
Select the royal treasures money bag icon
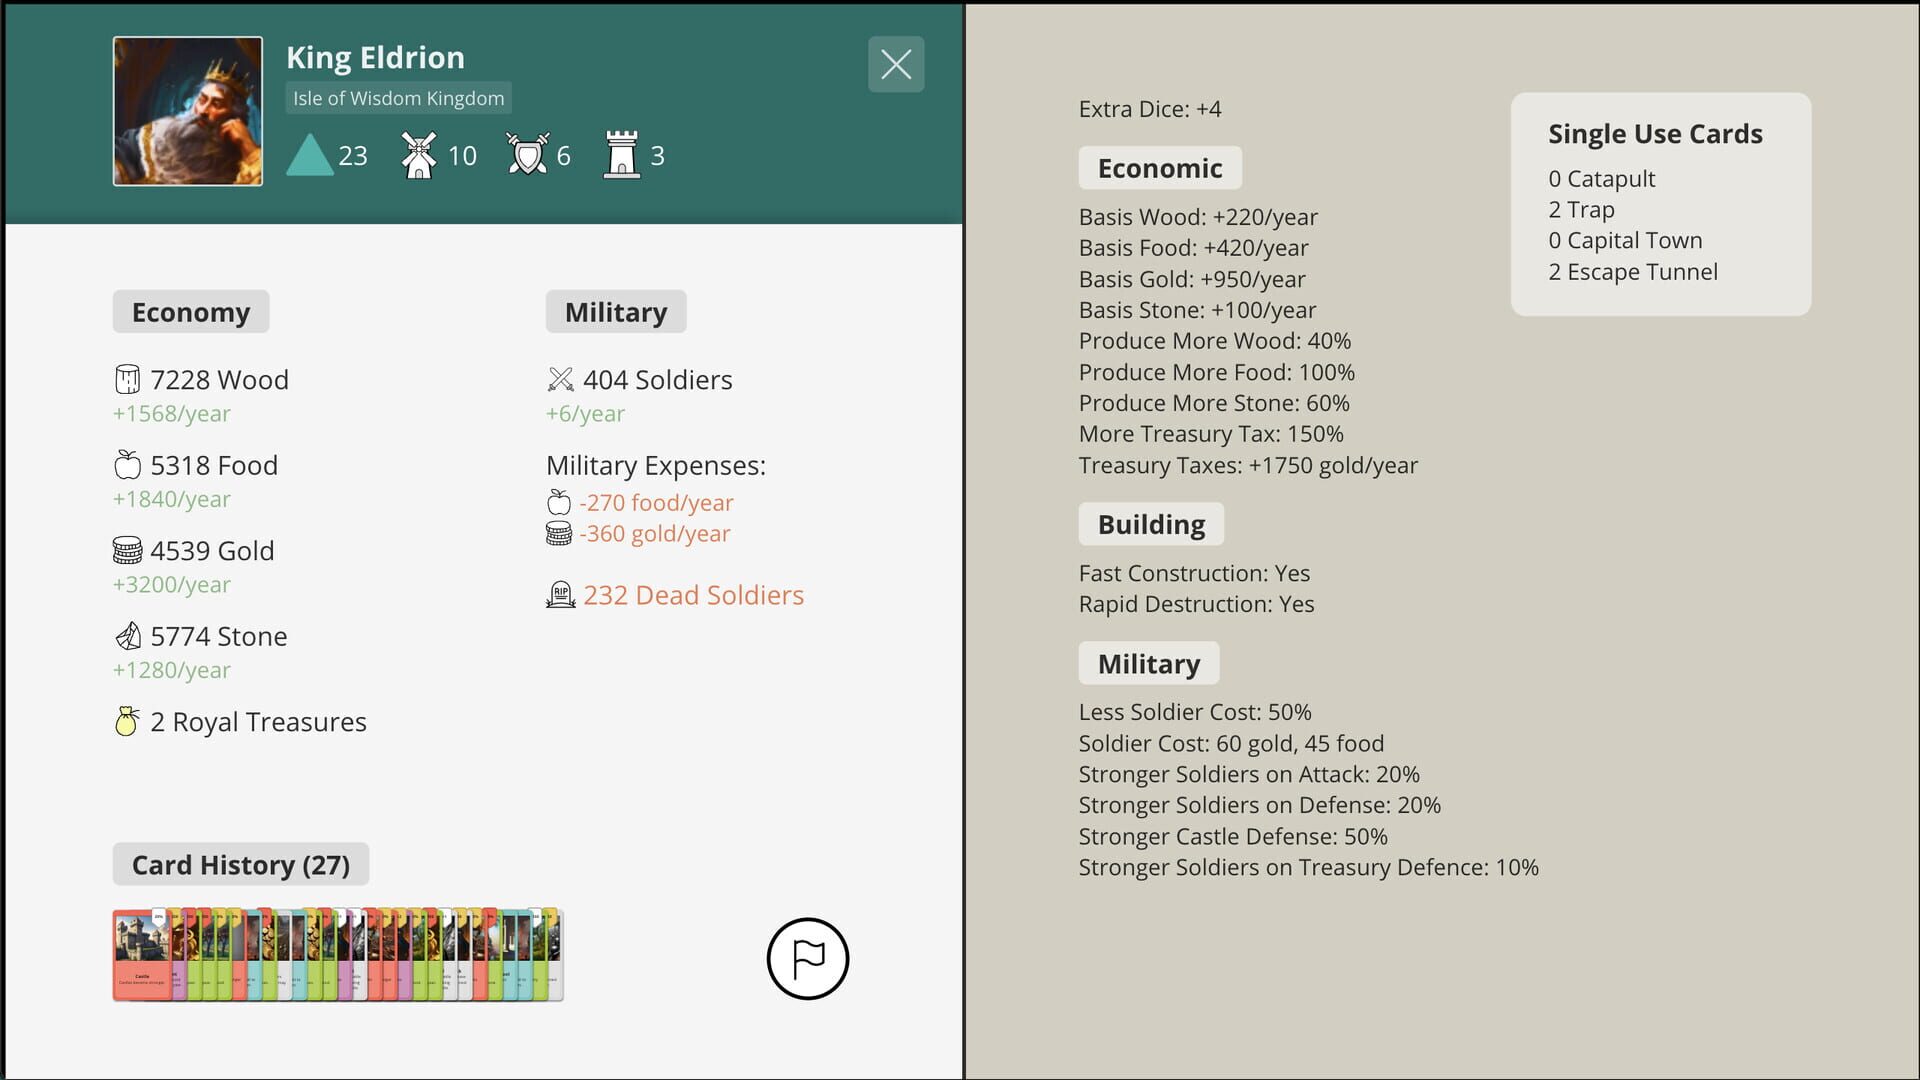click(x=127, y=720)
